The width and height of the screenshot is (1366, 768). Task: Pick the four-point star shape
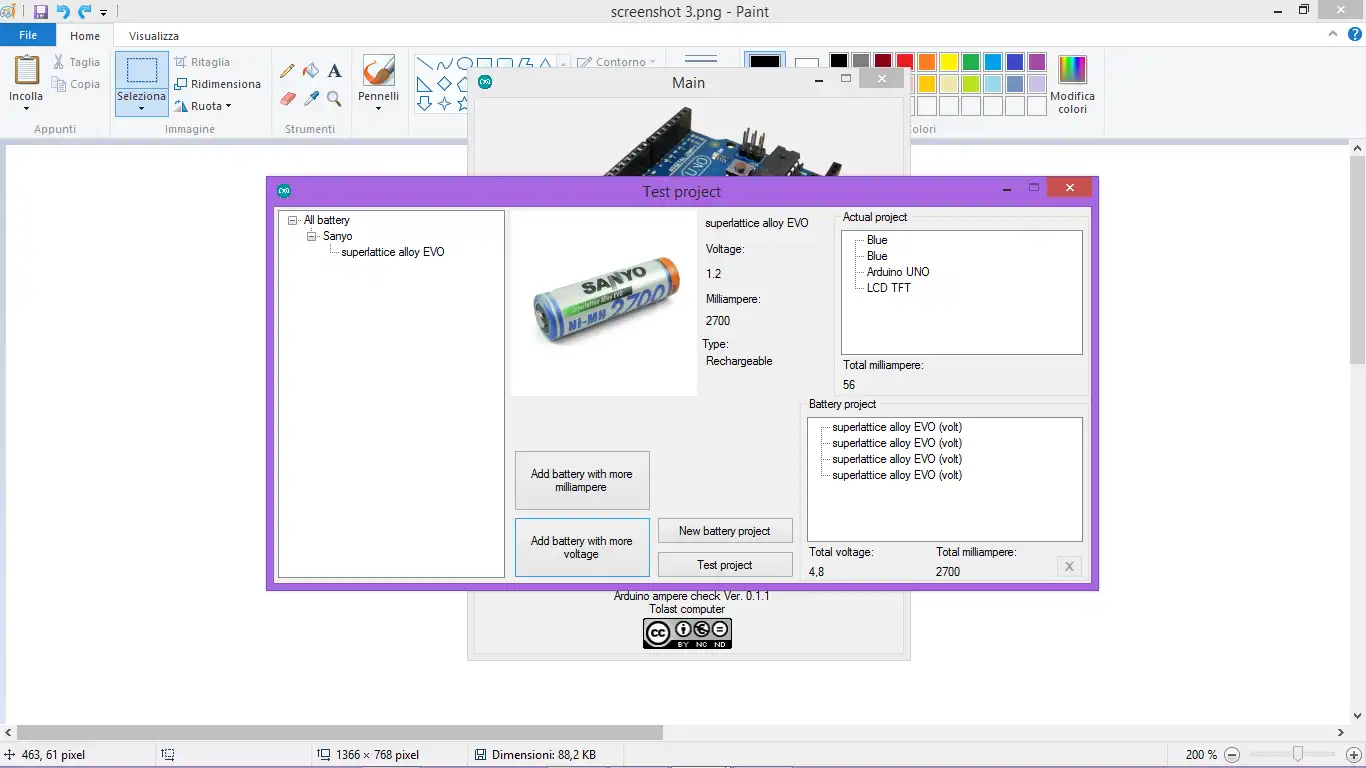point(444,103)
